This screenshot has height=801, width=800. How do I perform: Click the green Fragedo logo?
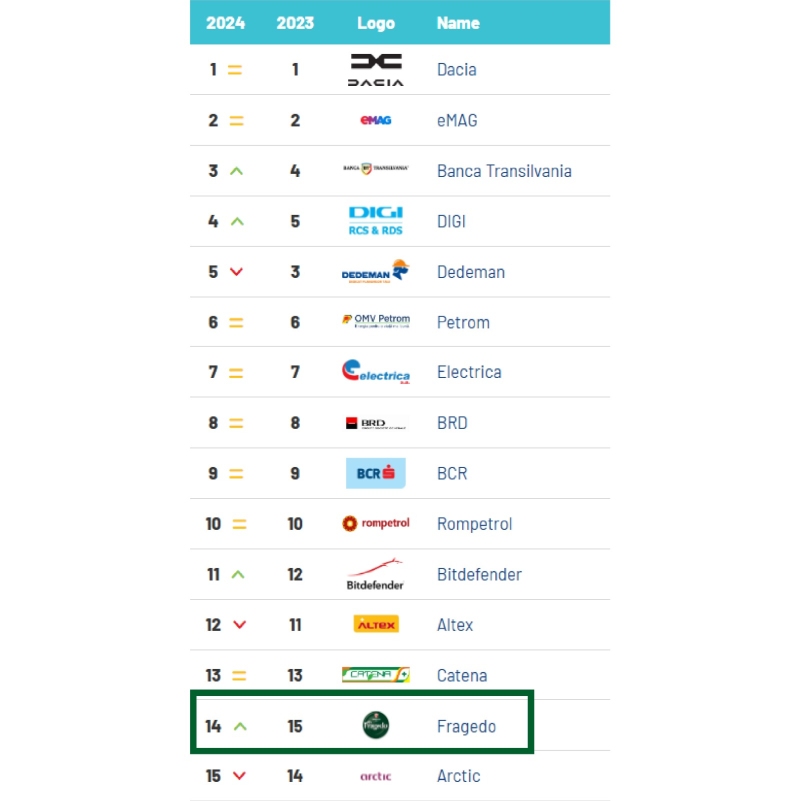pyautogui.click(x=376, y=726)
